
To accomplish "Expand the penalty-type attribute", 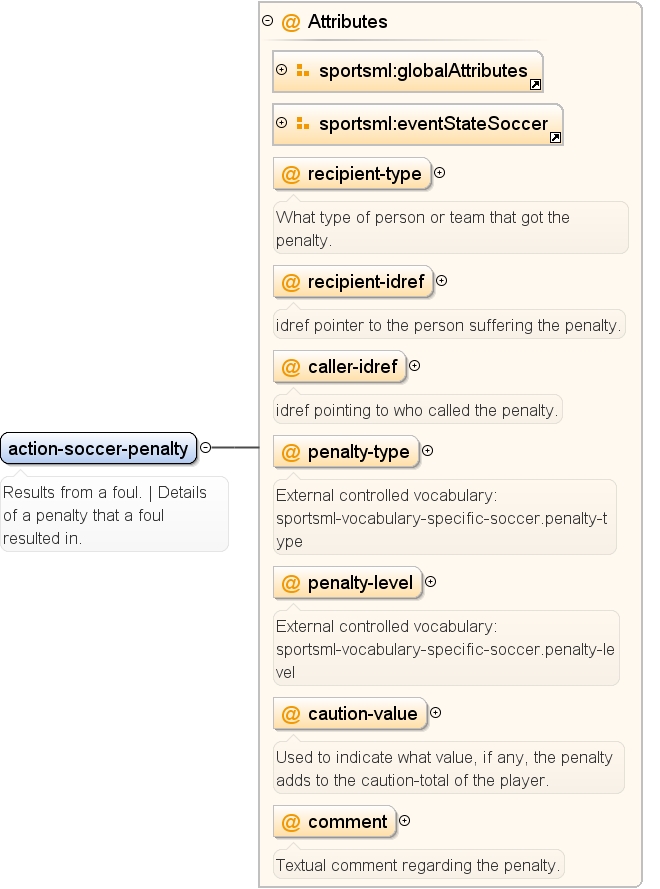I will [x=428, y=451].
